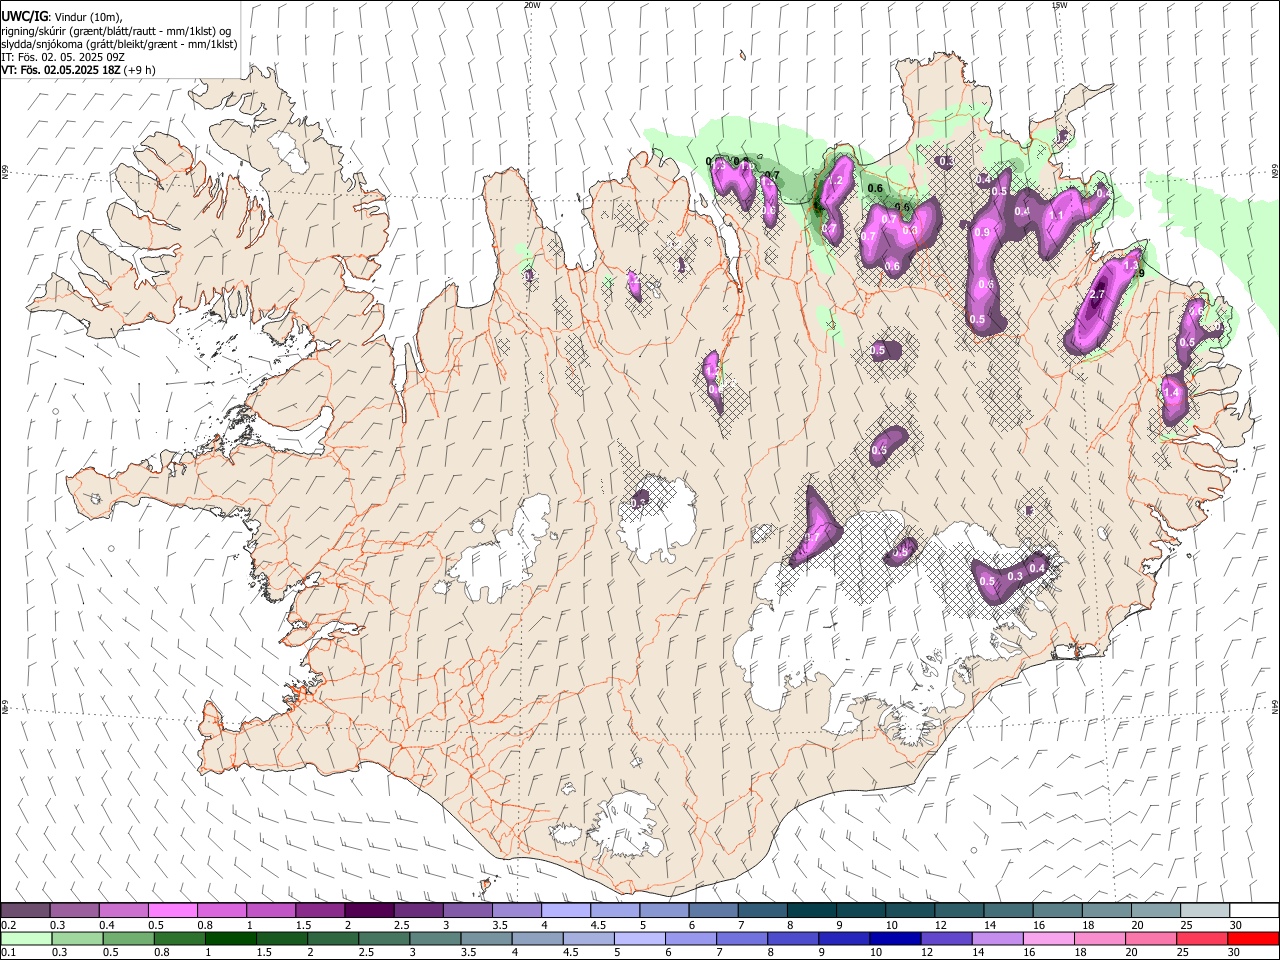Click the bright red rain swatch above 30
Viewport: 1280px width, 960px height.
(x=1253, y=938)
